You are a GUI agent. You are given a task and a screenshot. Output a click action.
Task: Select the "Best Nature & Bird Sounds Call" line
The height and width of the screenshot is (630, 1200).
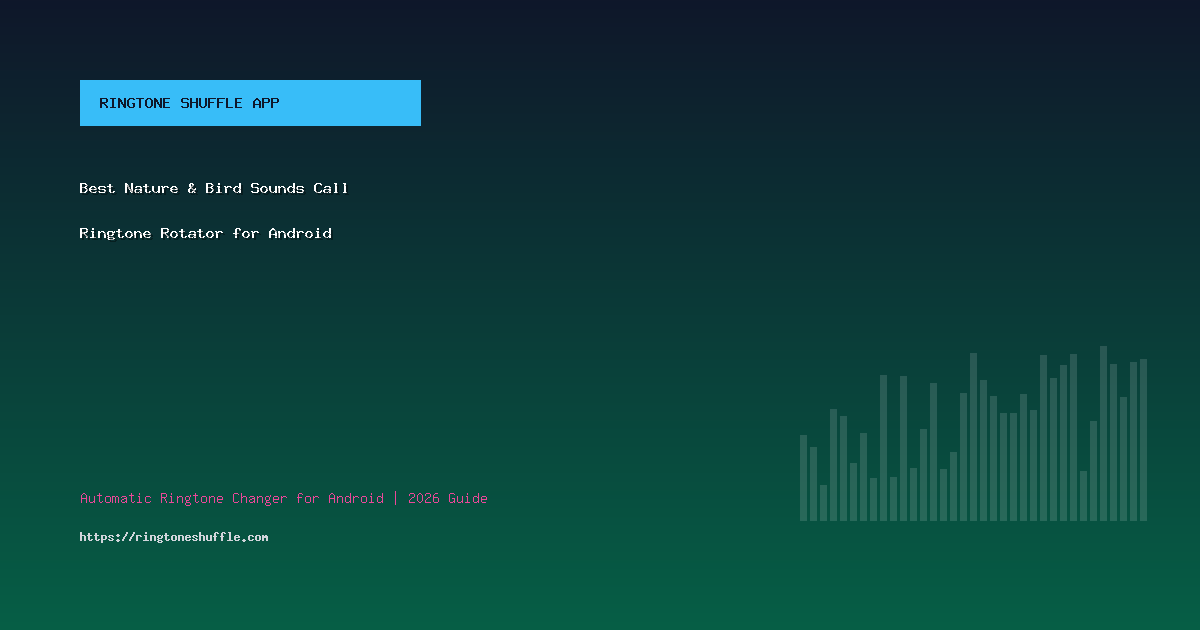[214, 188]
